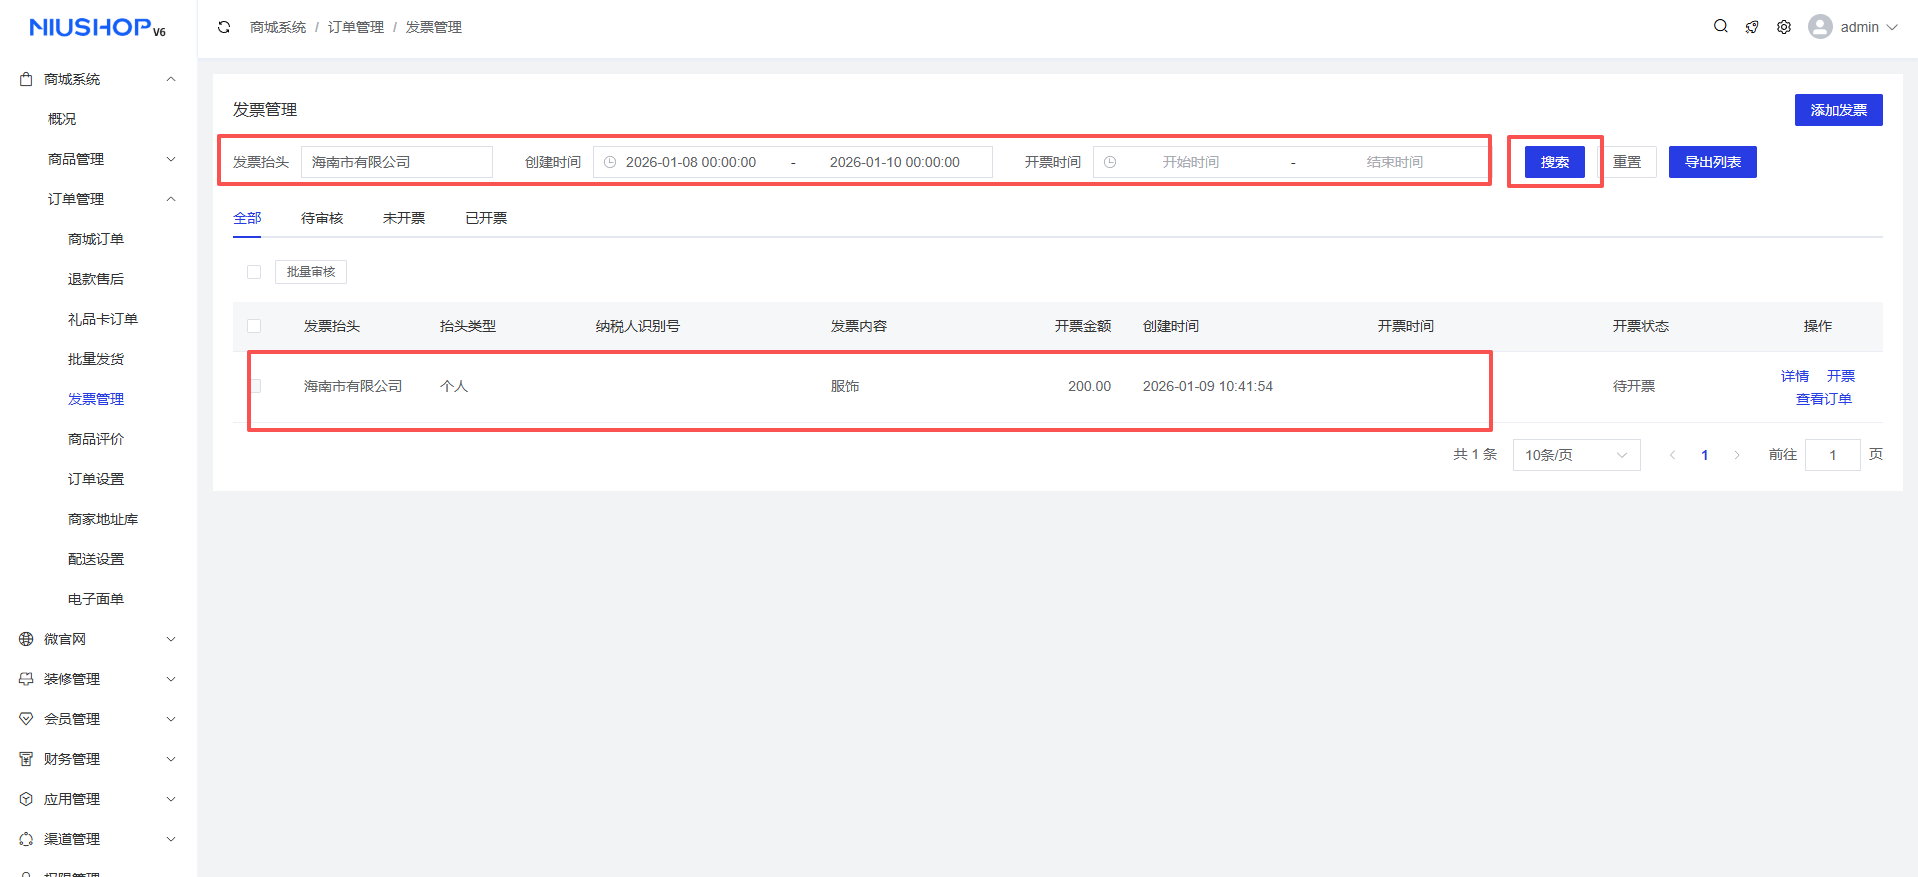Tick the select-all checkbox in table header
Viewport: 1918px width, 877px height.
[254, 326]
